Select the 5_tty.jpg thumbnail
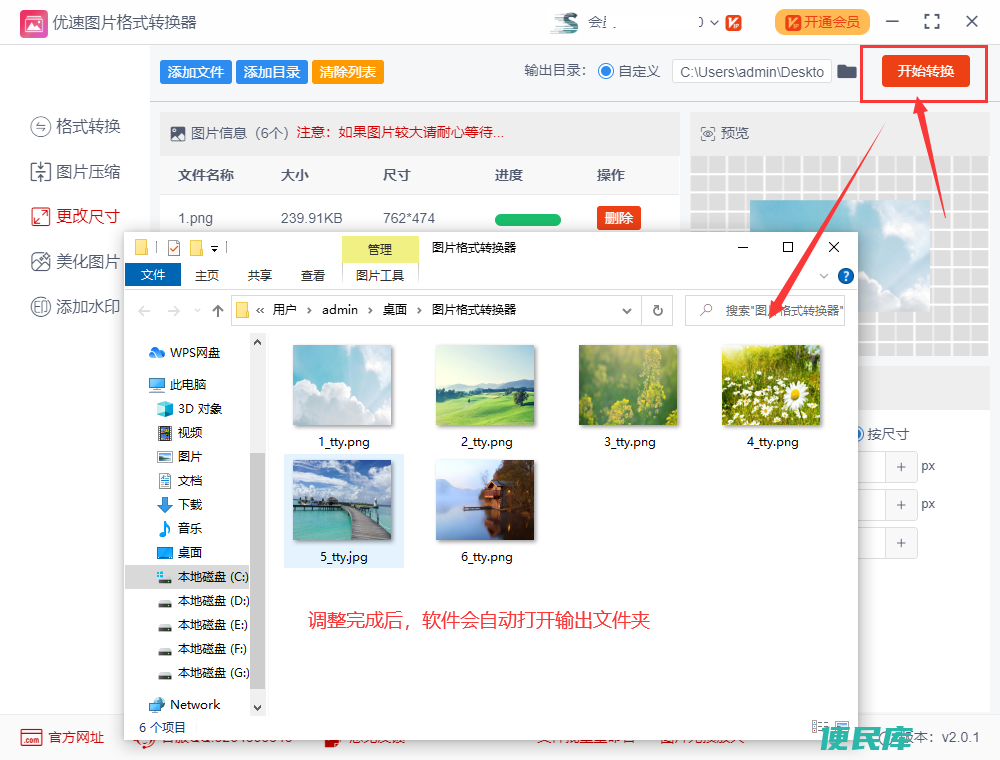 click(343, 501)
